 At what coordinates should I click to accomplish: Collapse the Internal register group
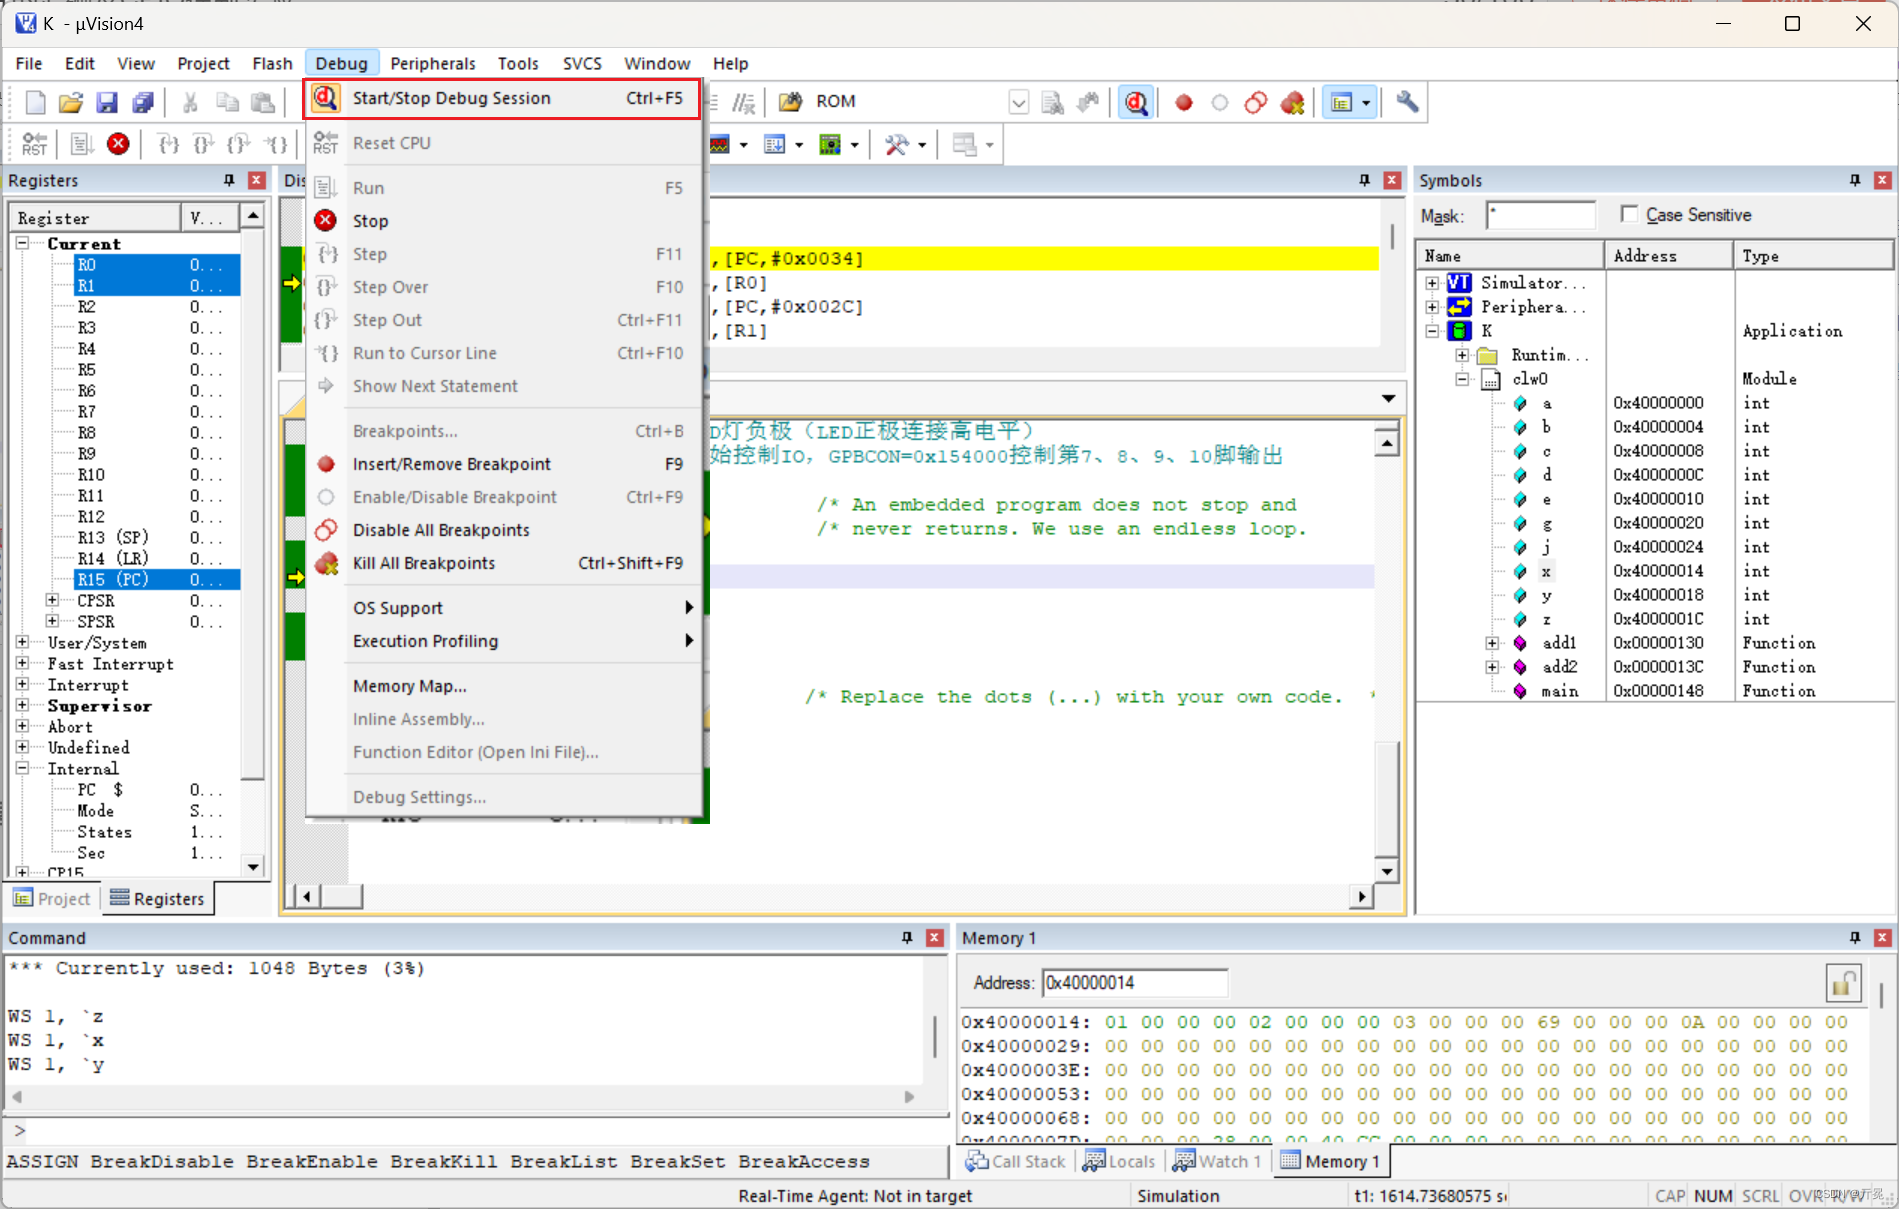click(x=23, y=768)
